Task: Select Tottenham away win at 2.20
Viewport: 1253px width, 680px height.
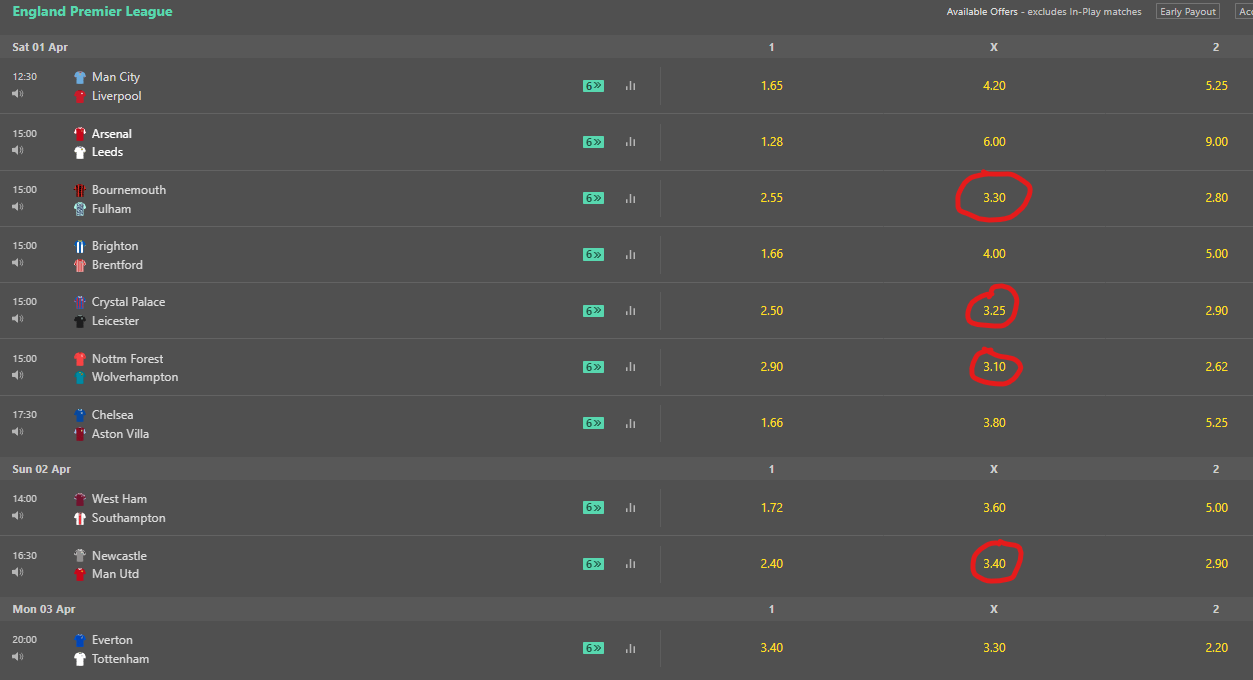Action: point(1216,648)
